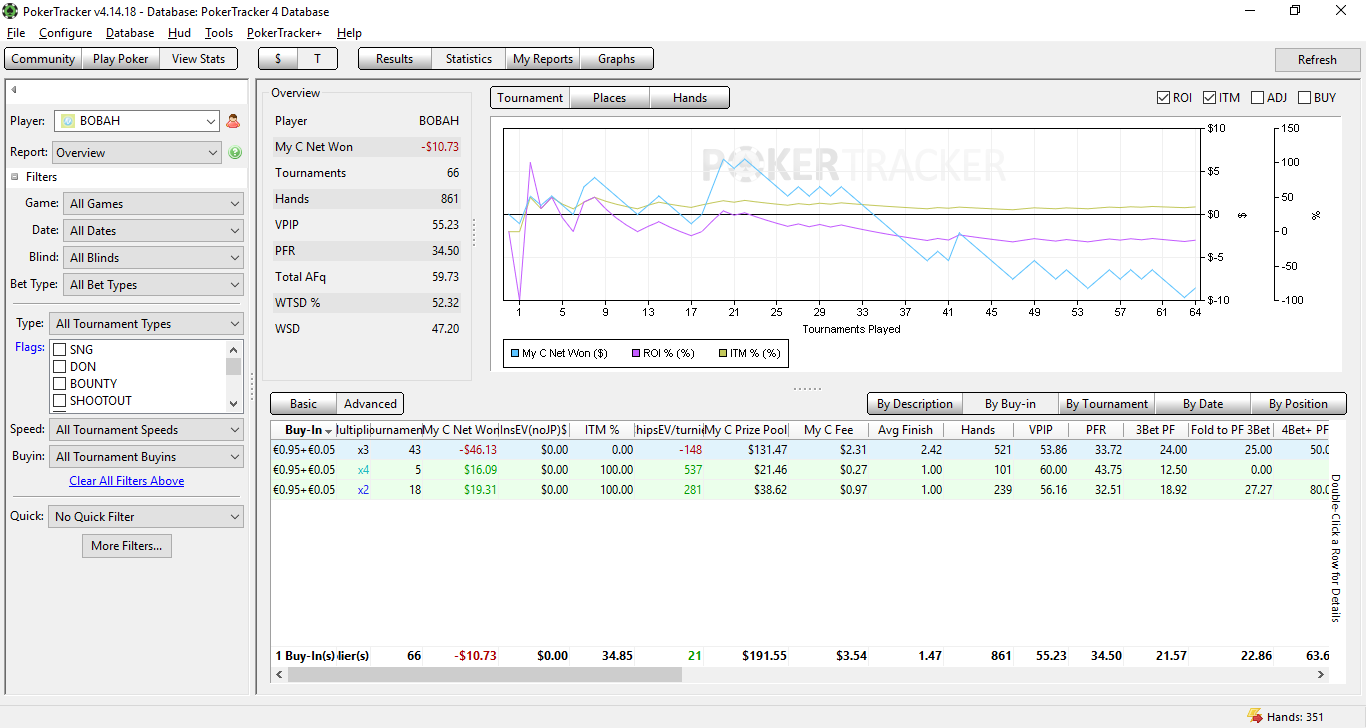Expand the Quick filter dropdown
The image size is (1366, 728).
[x=147, y=517]
